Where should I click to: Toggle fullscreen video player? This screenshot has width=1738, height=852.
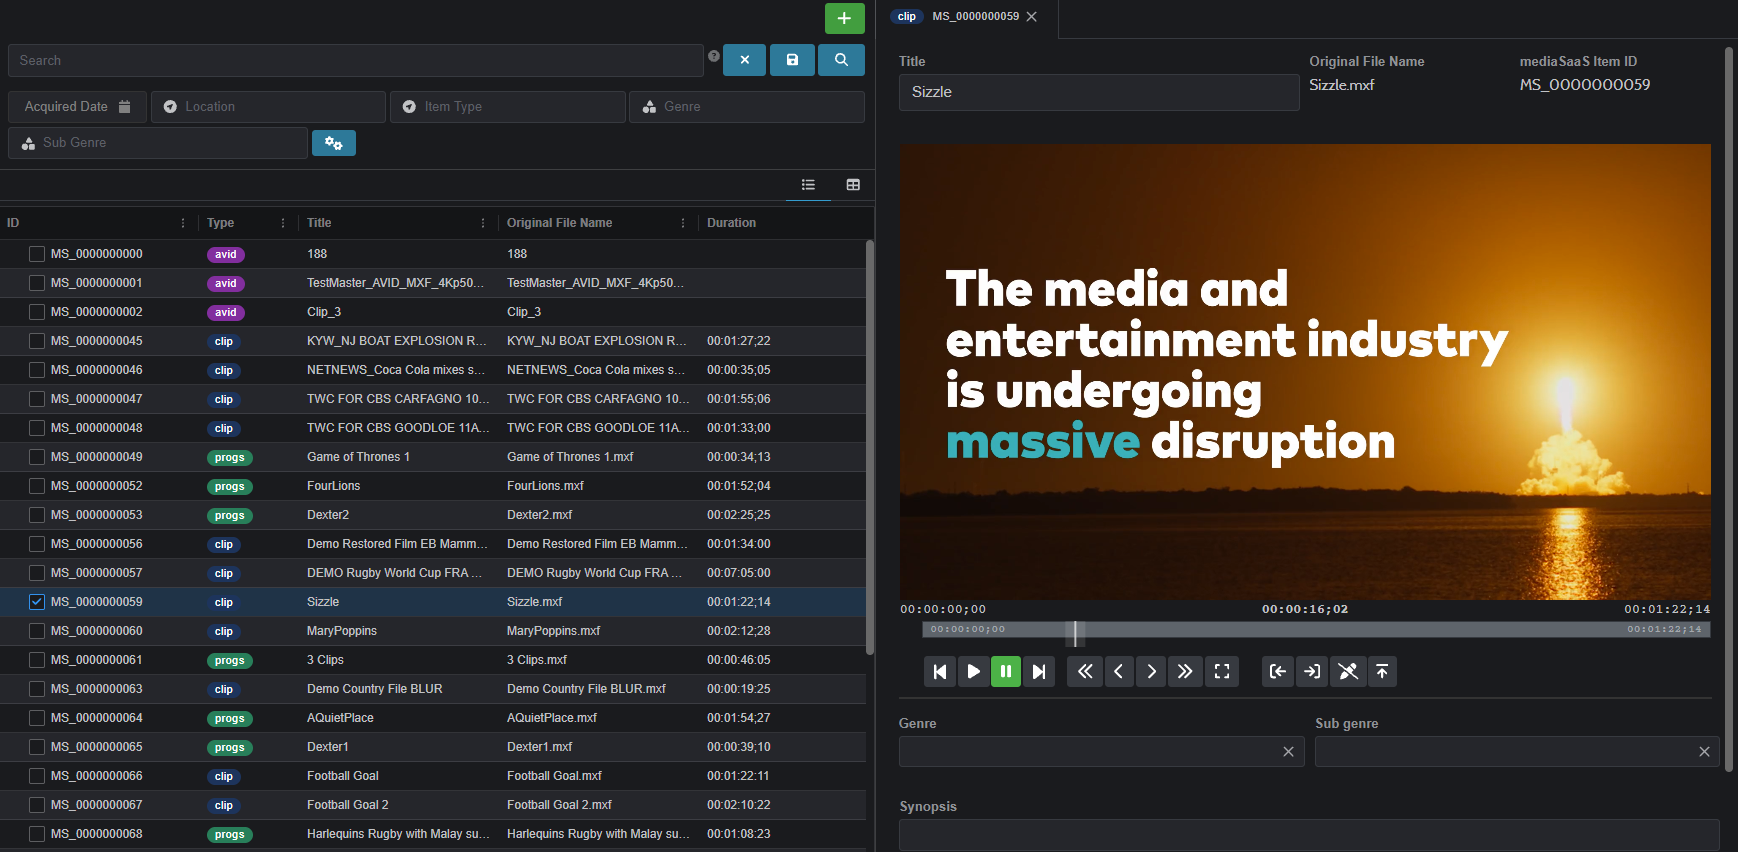pos(1222,672)
